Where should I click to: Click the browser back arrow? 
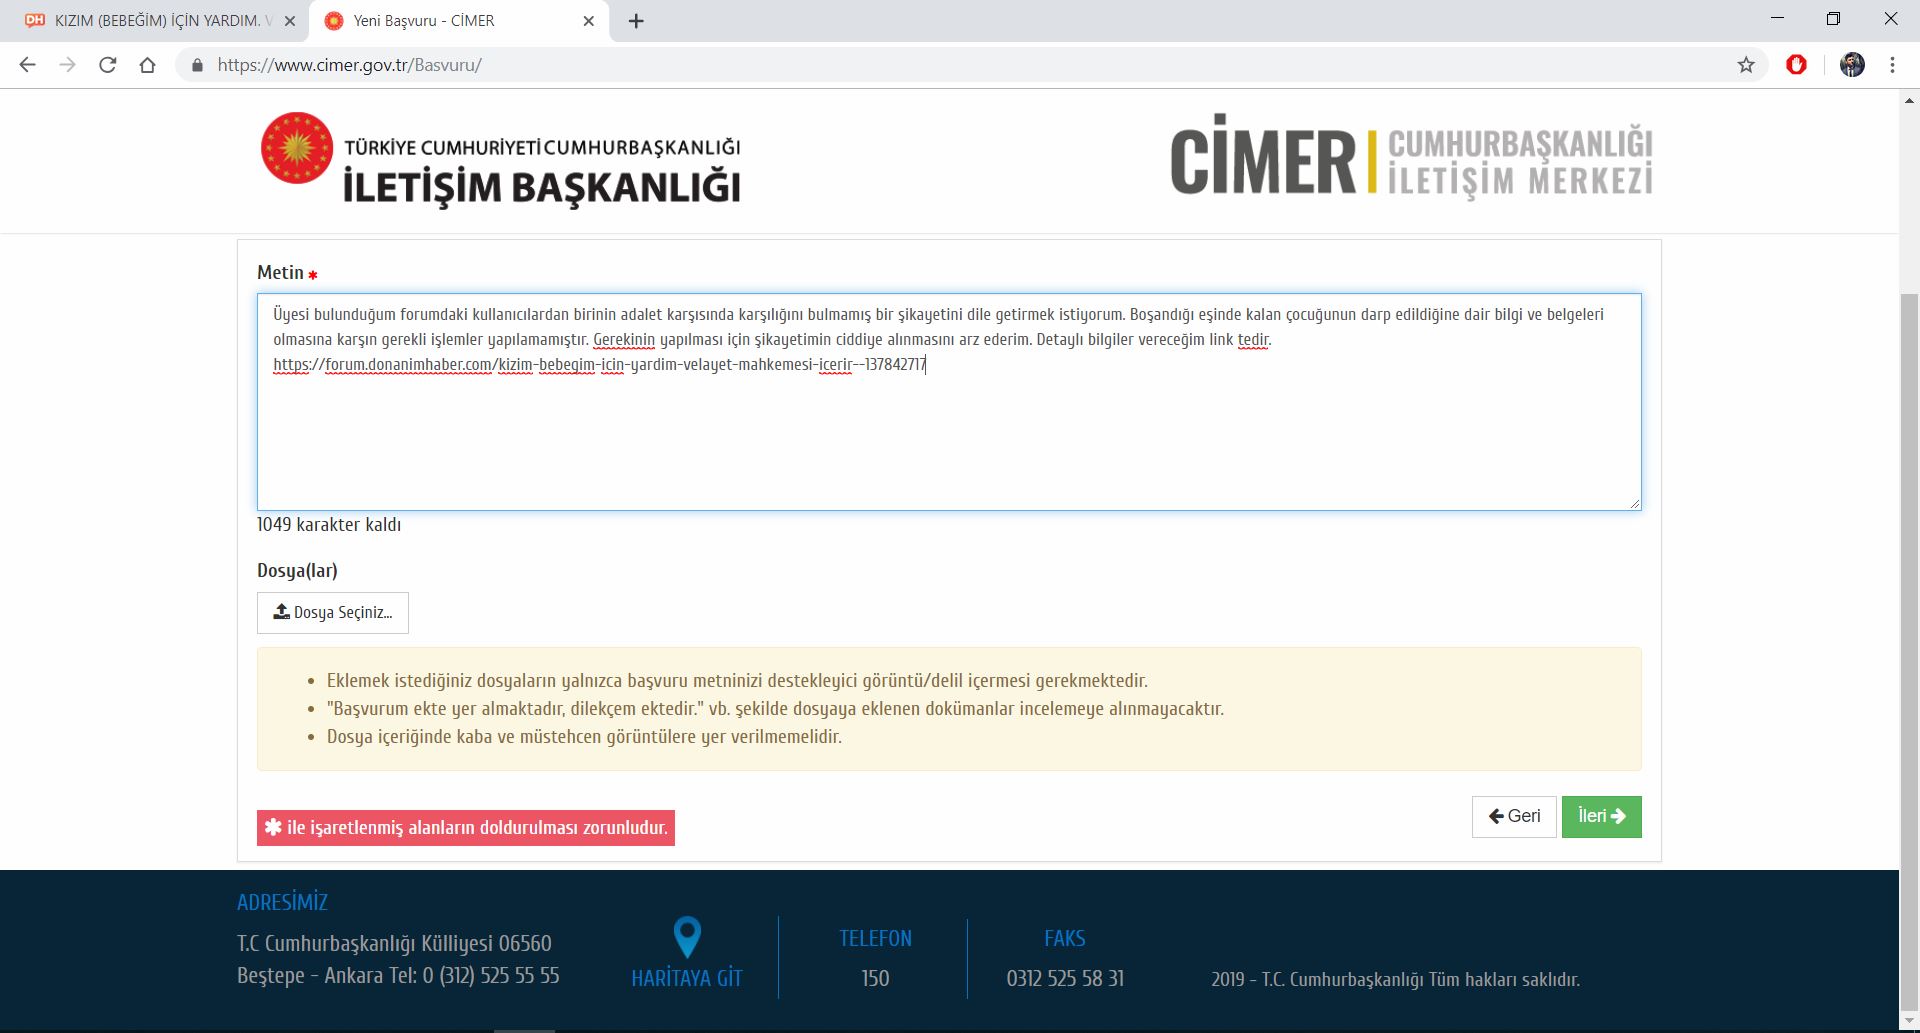(28, 65)
